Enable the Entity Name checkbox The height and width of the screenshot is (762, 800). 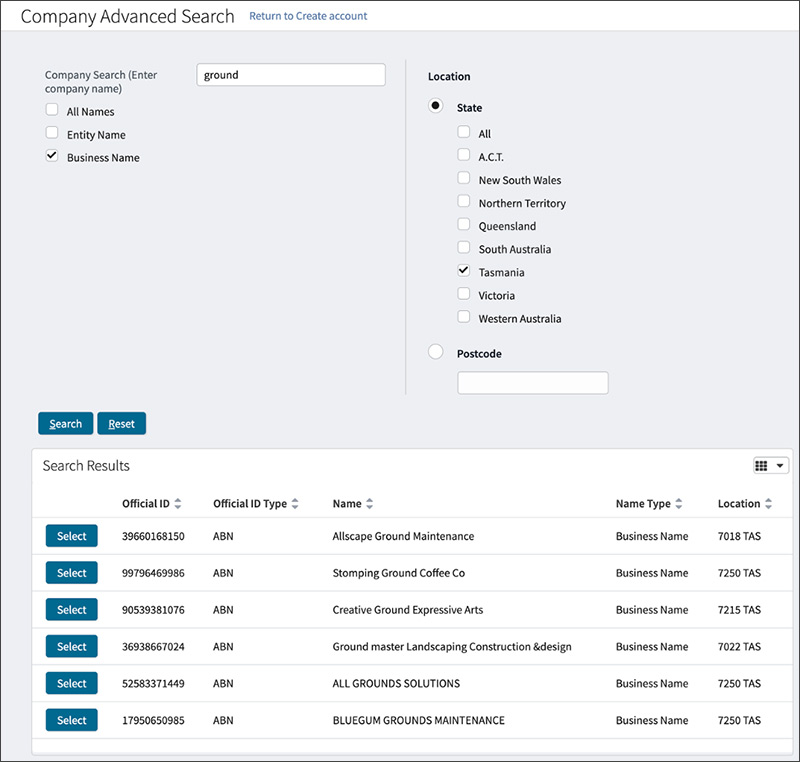(52, 134)
